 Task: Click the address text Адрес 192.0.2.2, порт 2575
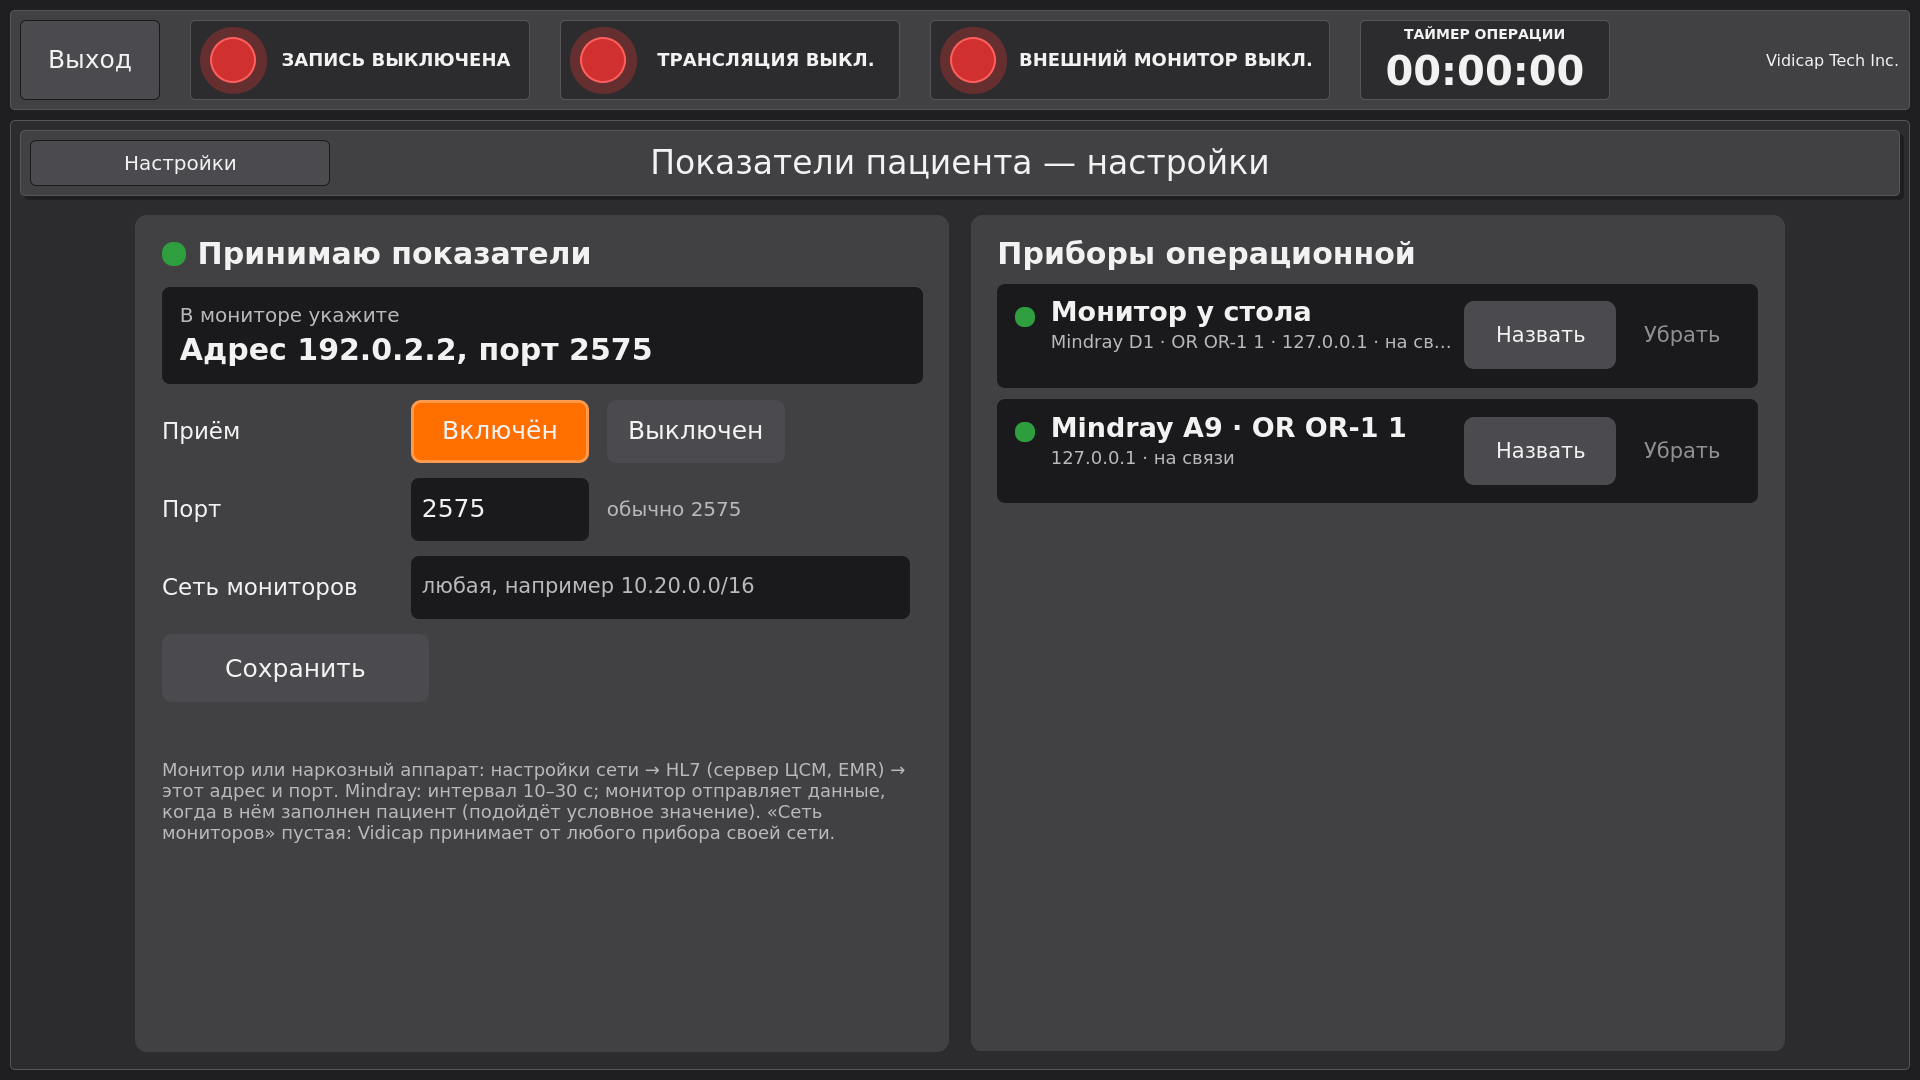[416, 350]
